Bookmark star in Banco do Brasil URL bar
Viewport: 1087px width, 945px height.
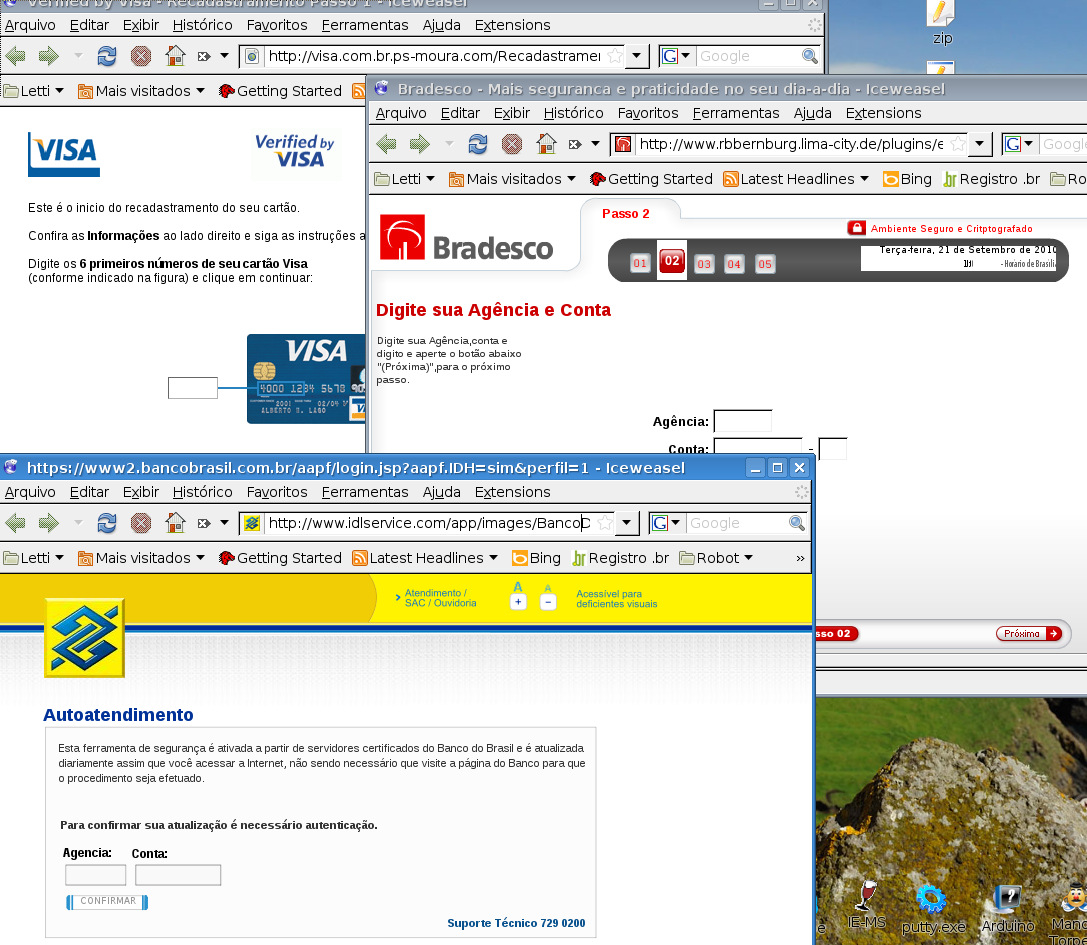tap(605, 523)
